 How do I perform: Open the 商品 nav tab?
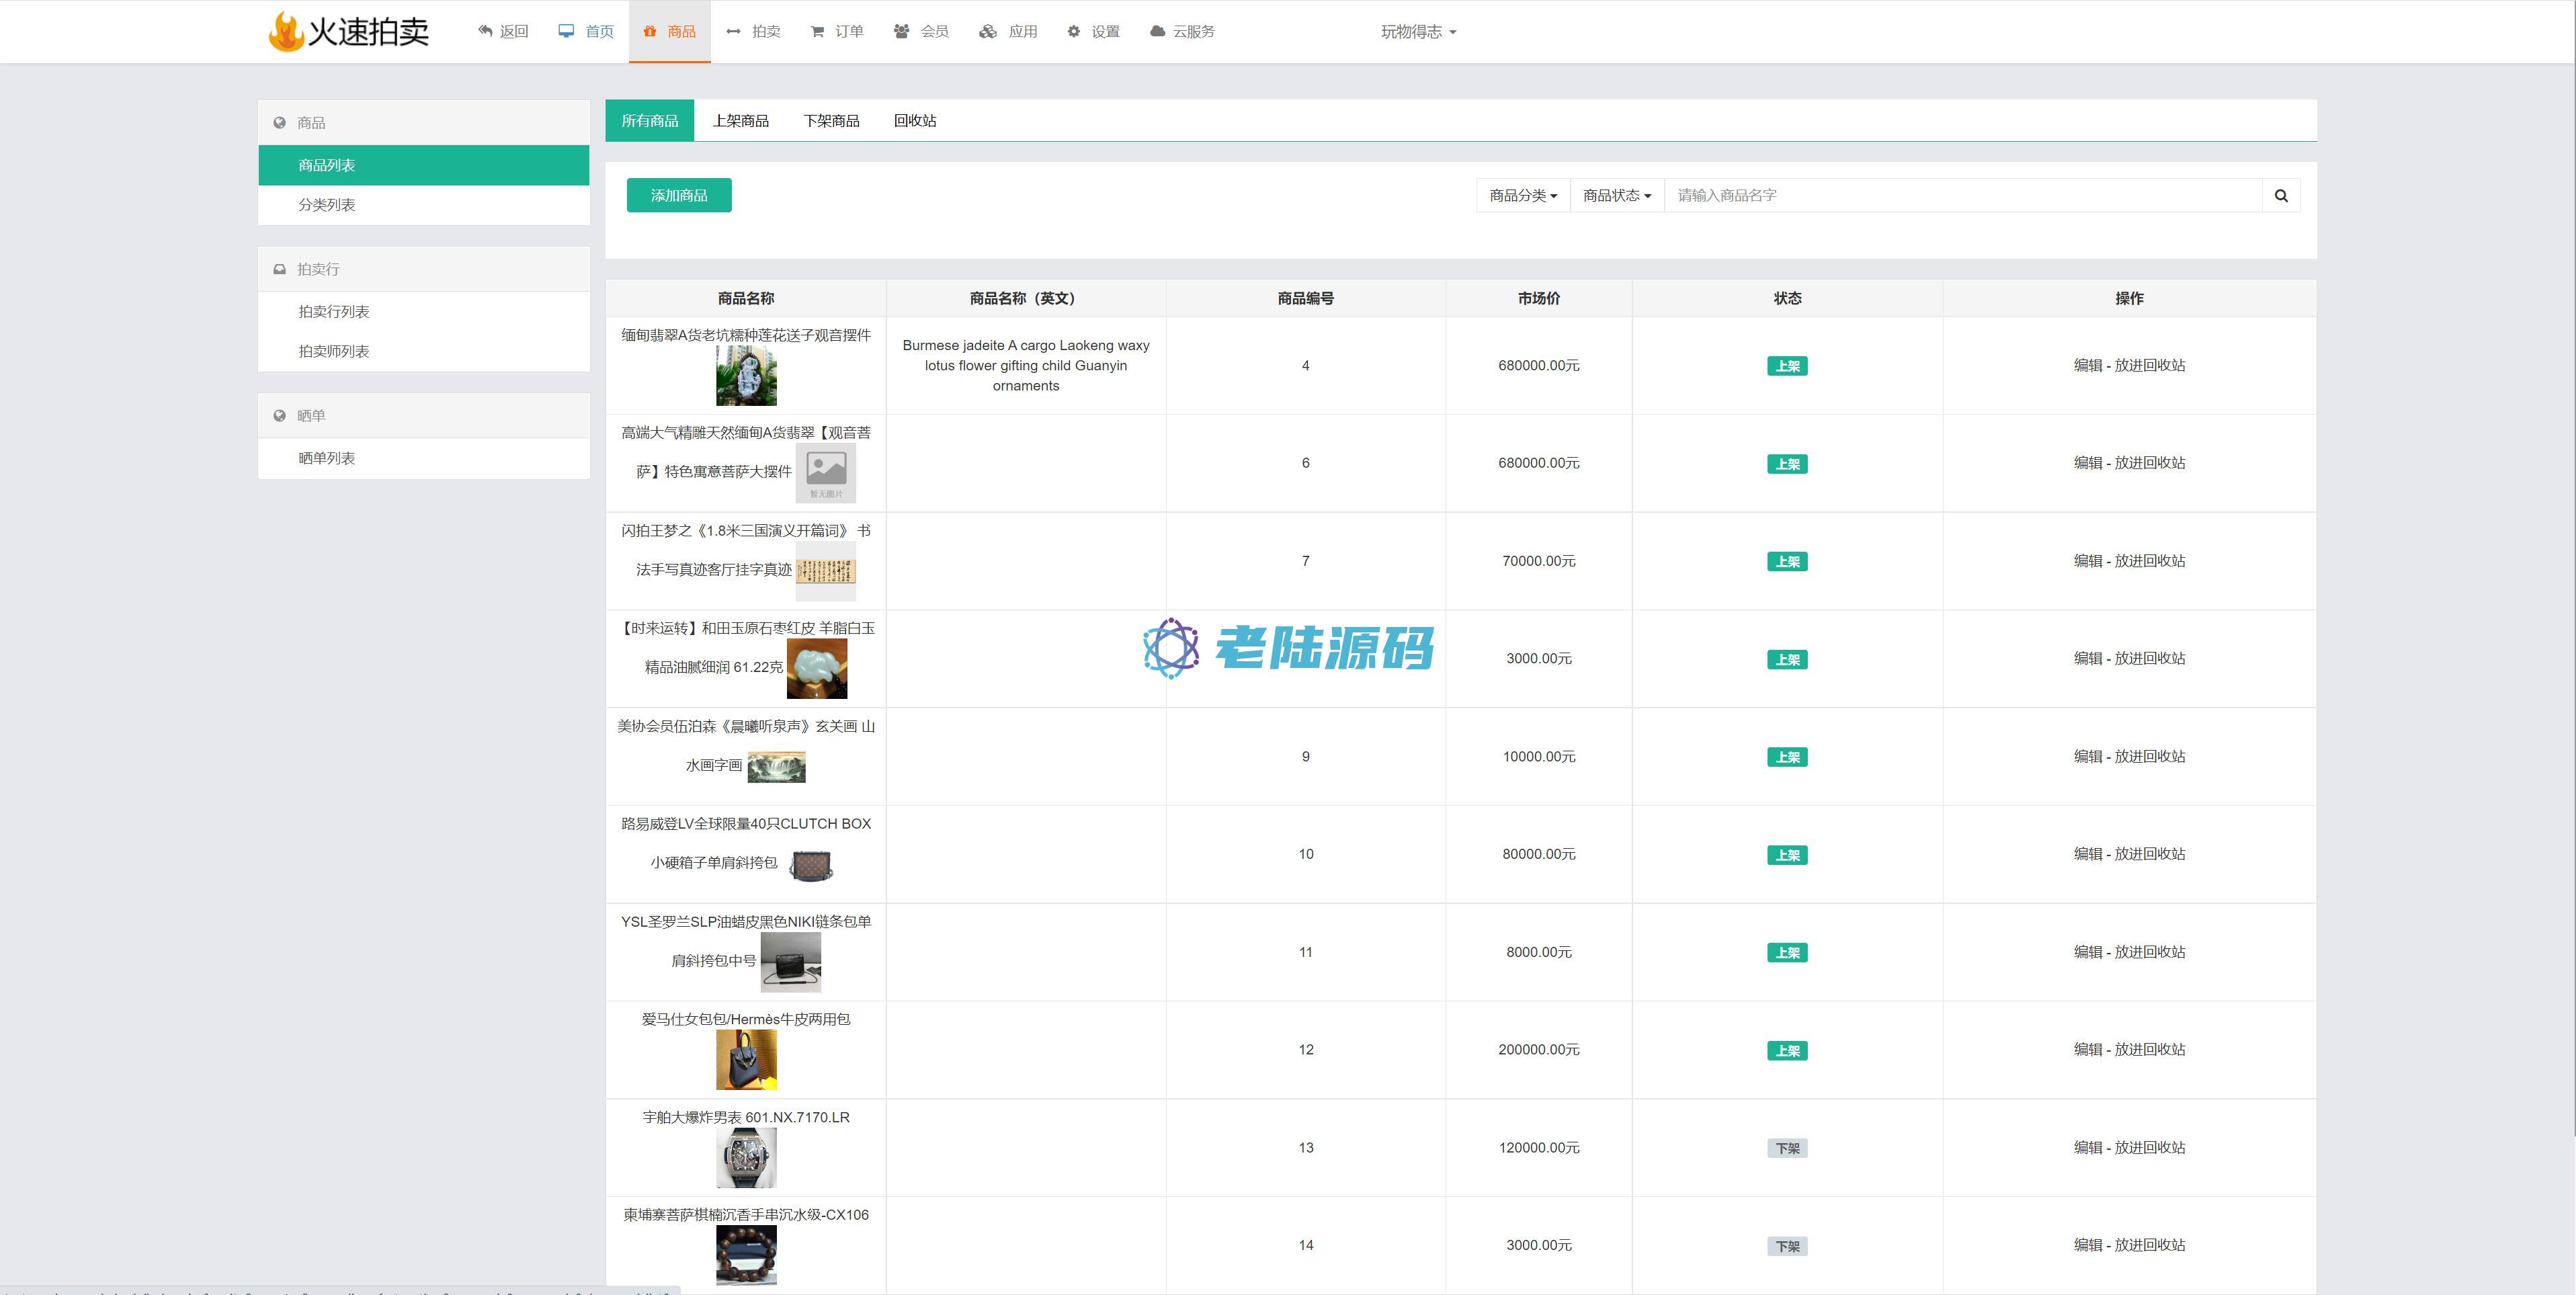pyautogui.click(x=670, y=31)
